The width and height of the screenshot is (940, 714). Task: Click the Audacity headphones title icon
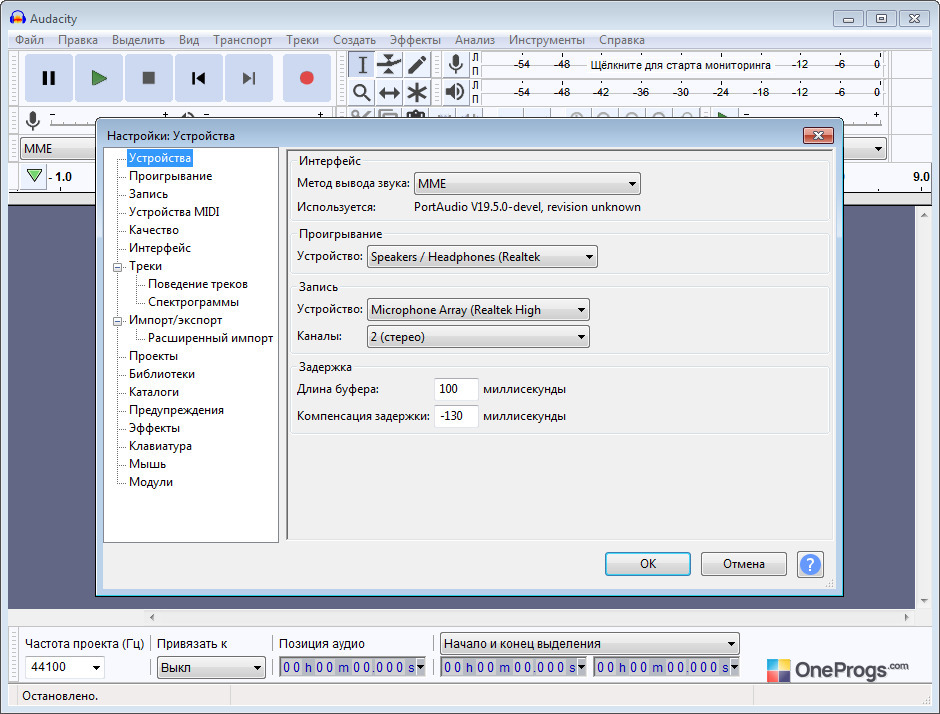pyautogui.click(x=17, y=18)
